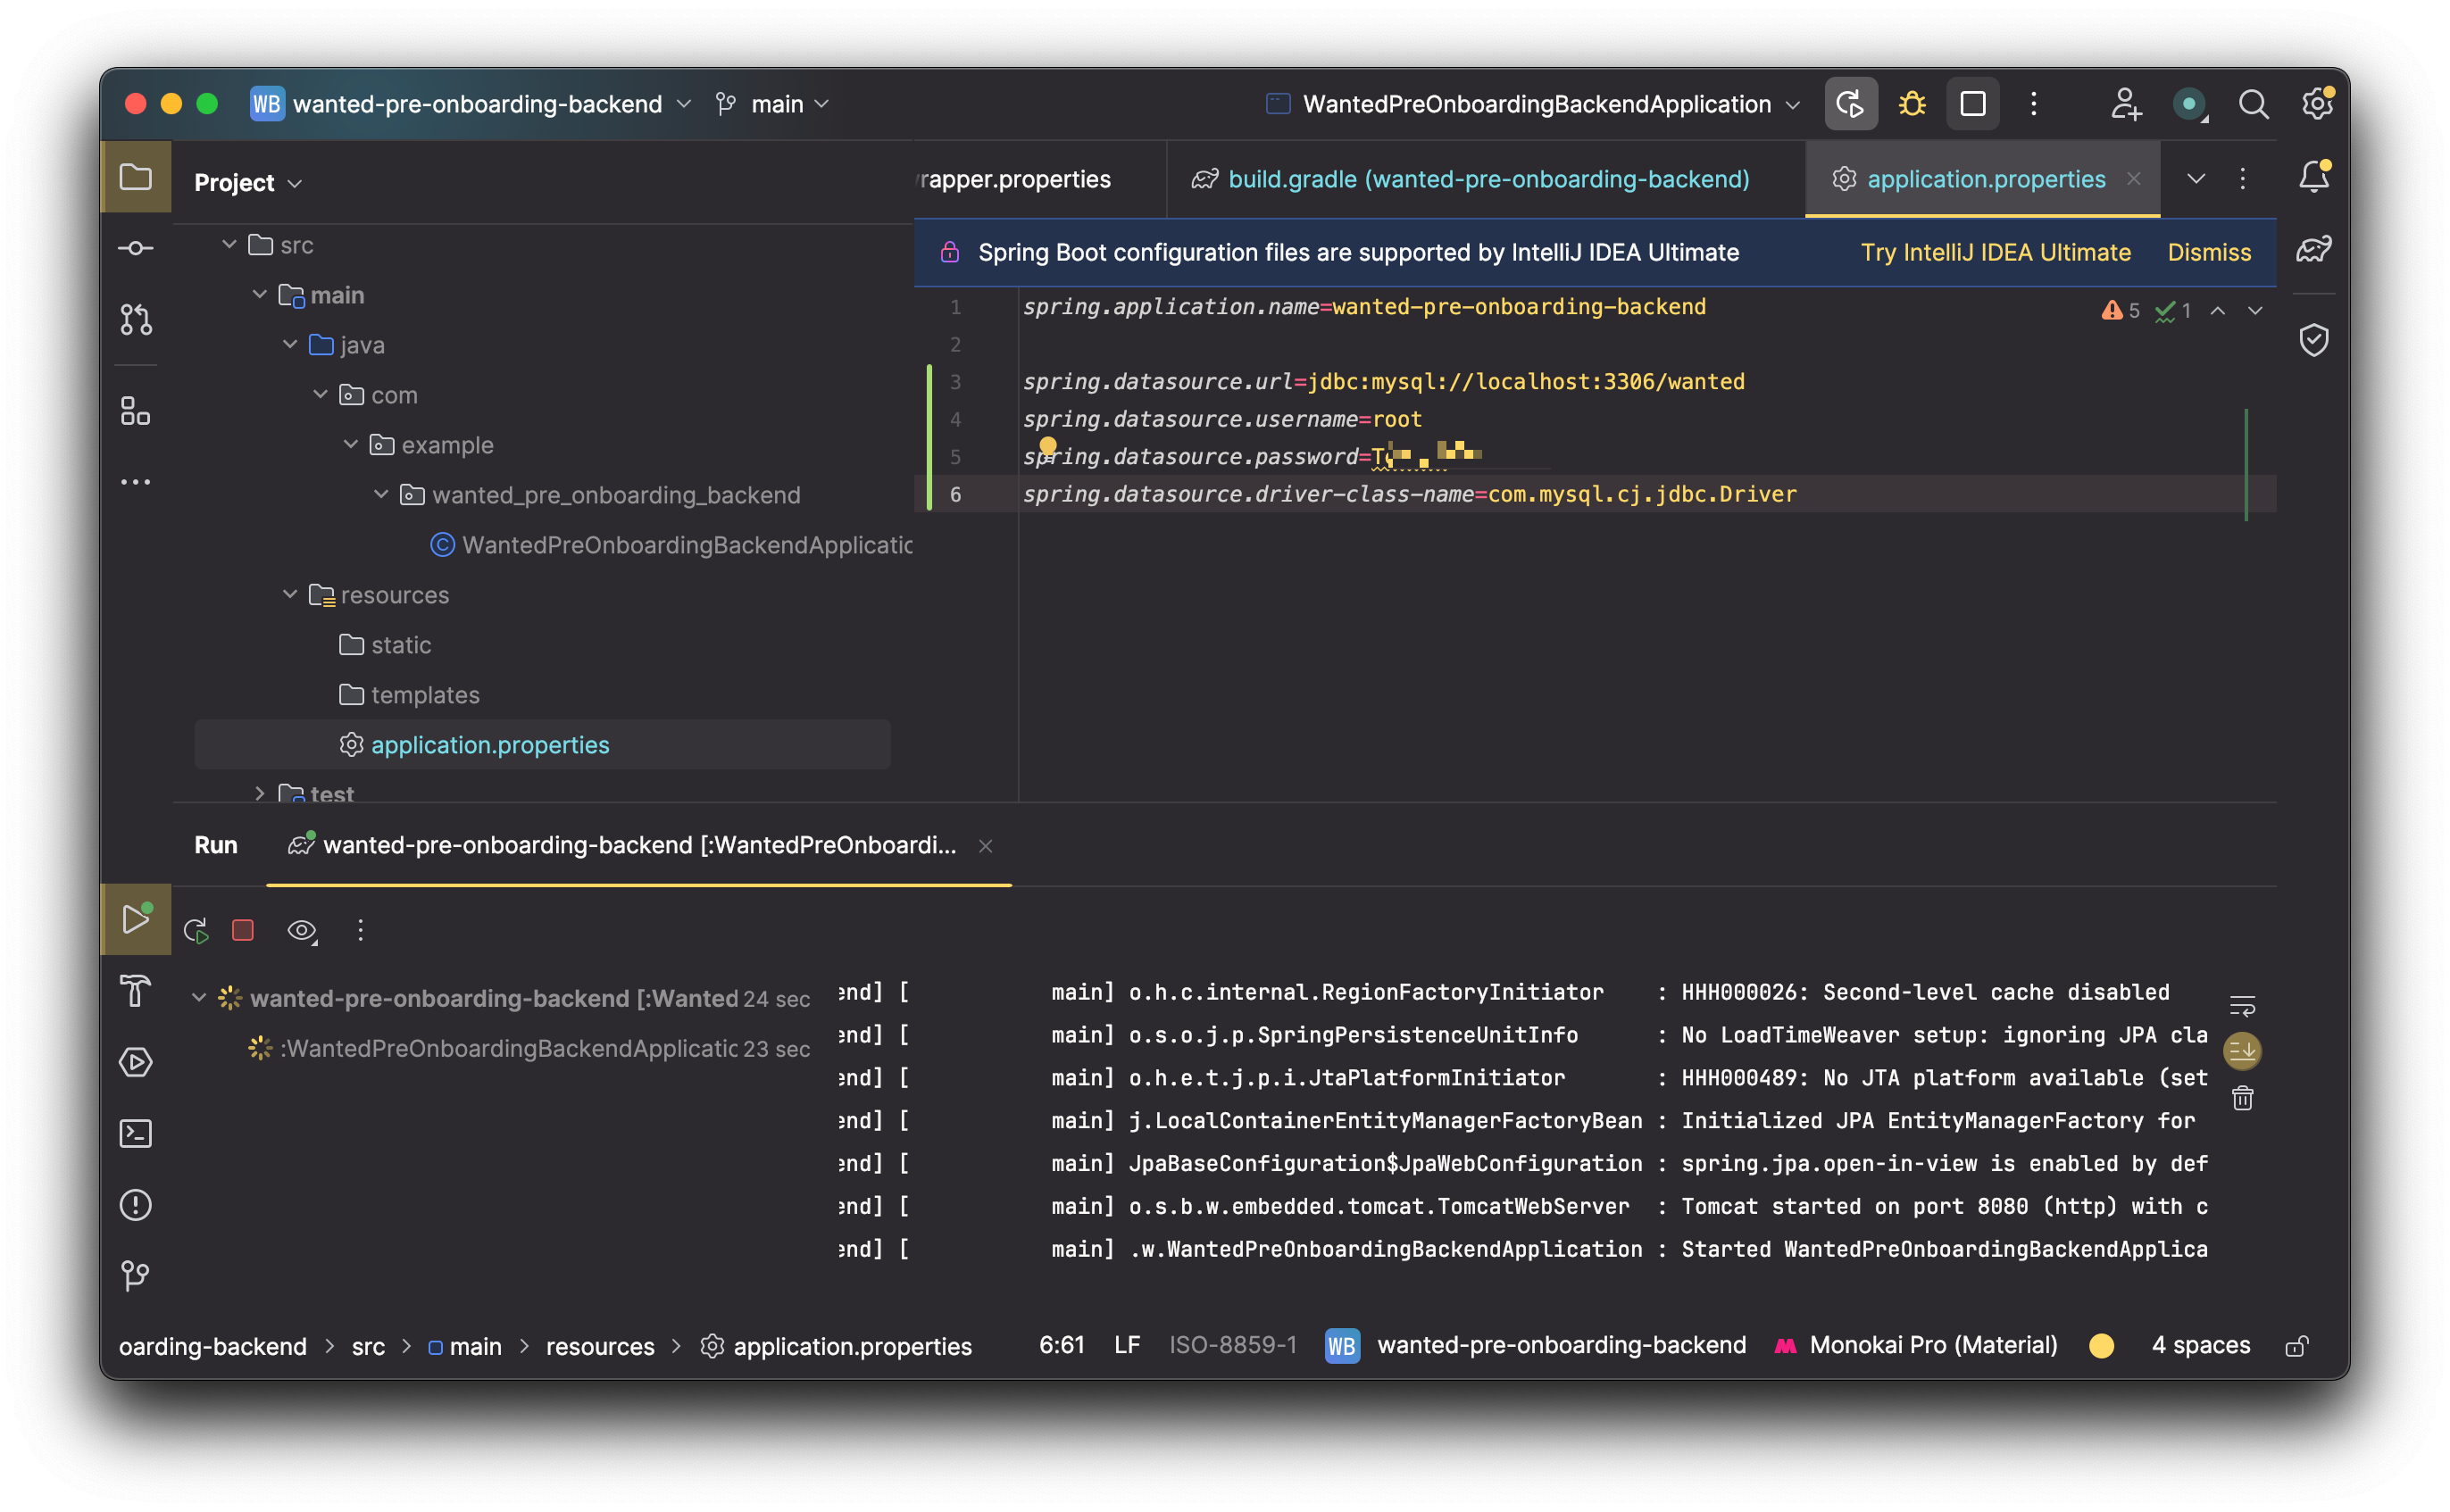Show hidden editor tabs chevron
The width and height of the screenshot is (2450, 1512).
click(x=2196, y=179)
